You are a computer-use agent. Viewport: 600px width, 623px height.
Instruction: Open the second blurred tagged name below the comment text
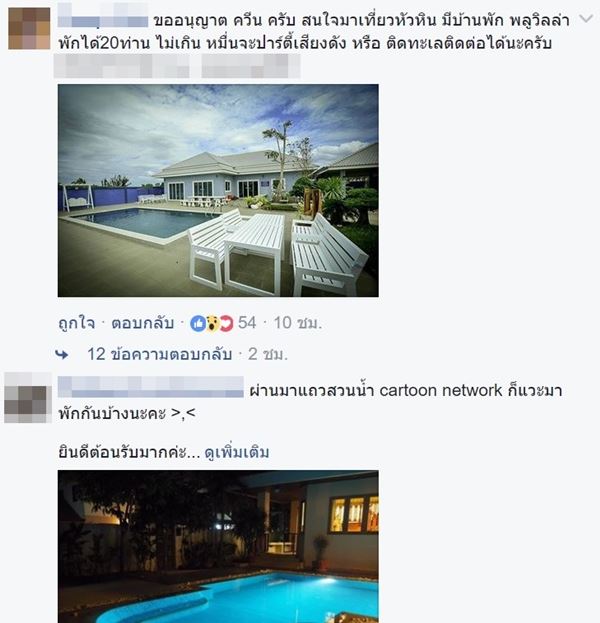[250, 66]
